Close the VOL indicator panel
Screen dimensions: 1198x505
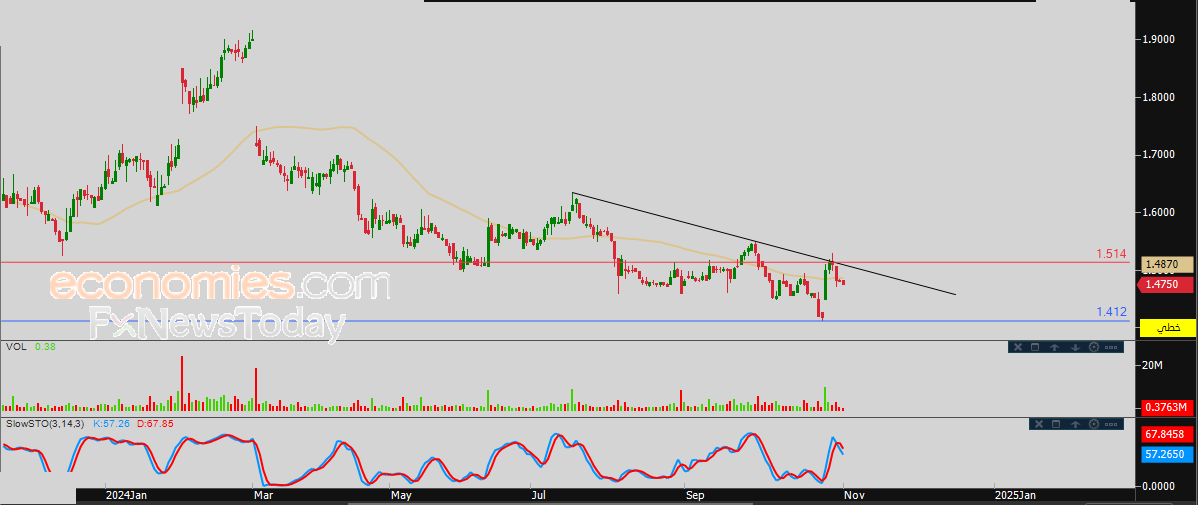(1018, 347)
